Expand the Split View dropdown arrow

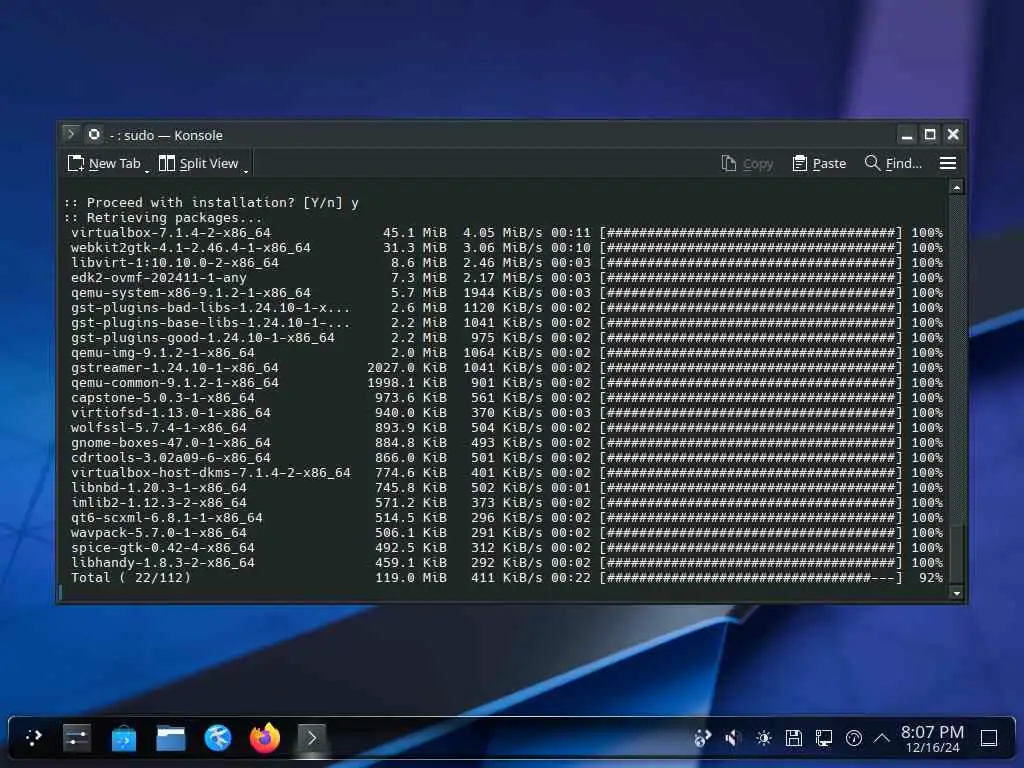coord(246,171)
